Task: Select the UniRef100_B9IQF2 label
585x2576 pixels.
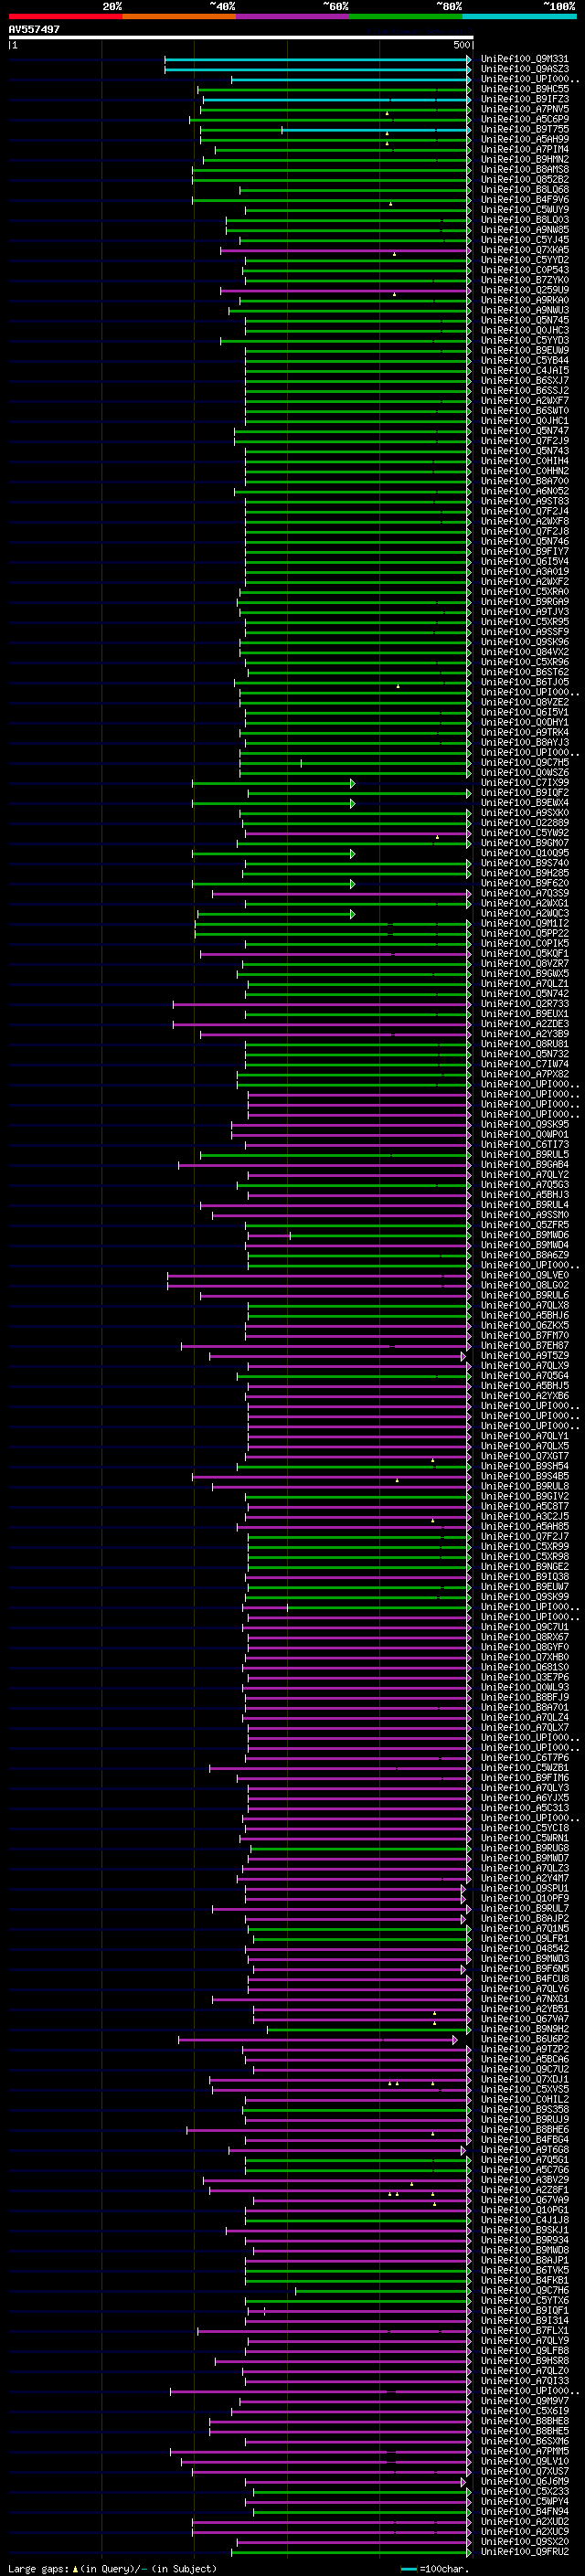Action: coord(524,793)
